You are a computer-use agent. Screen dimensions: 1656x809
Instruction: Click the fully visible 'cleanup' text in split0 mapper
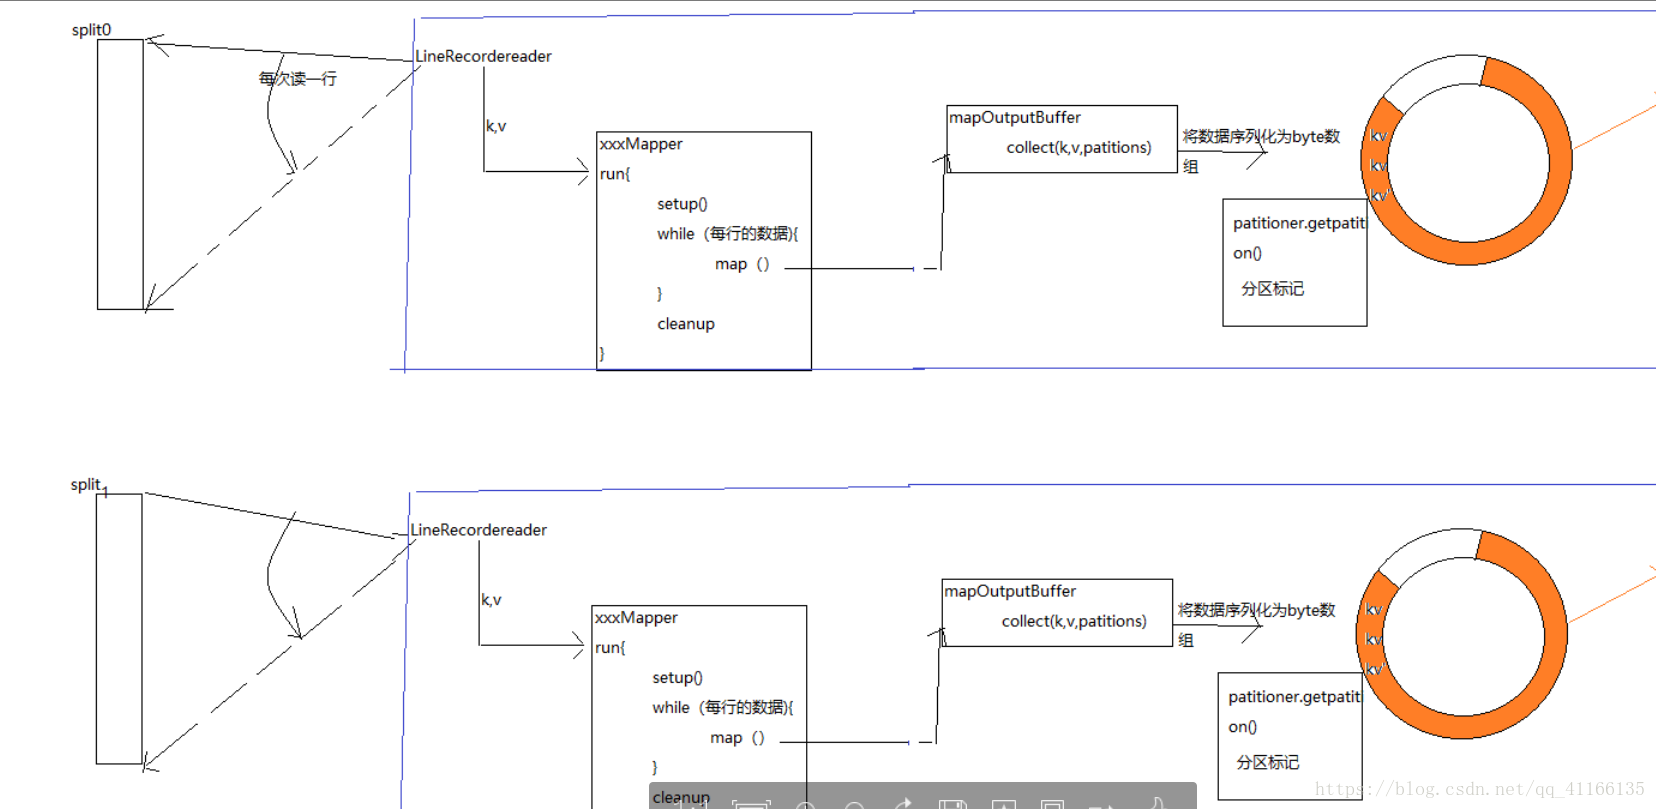pos(686,324)
